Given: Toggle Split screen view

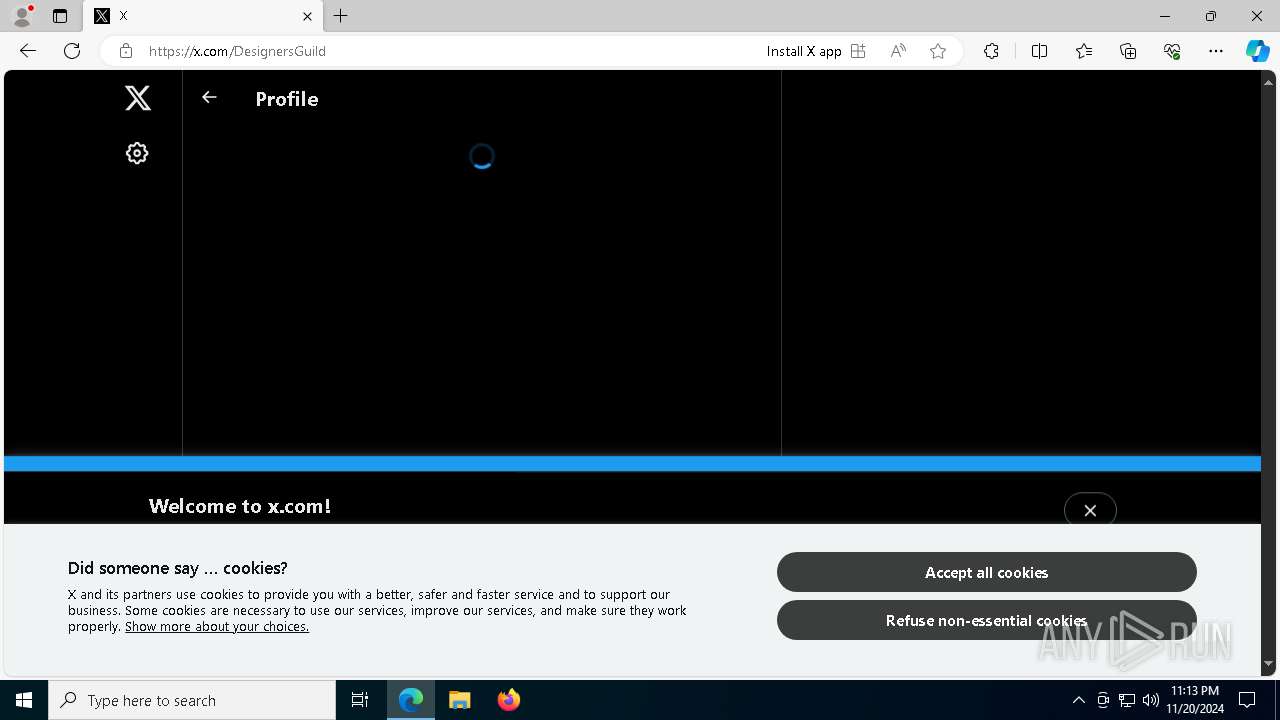Looking at the screenshot, I should pyautogui.click(x=1039, y=51).
